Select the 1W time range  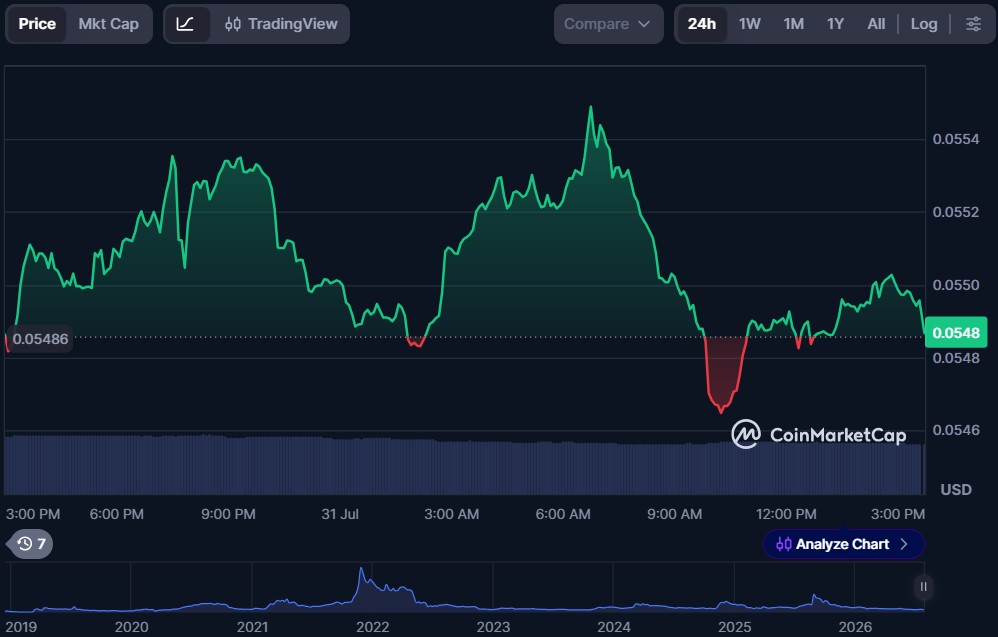pyautogui.click(x=750, y=24)
